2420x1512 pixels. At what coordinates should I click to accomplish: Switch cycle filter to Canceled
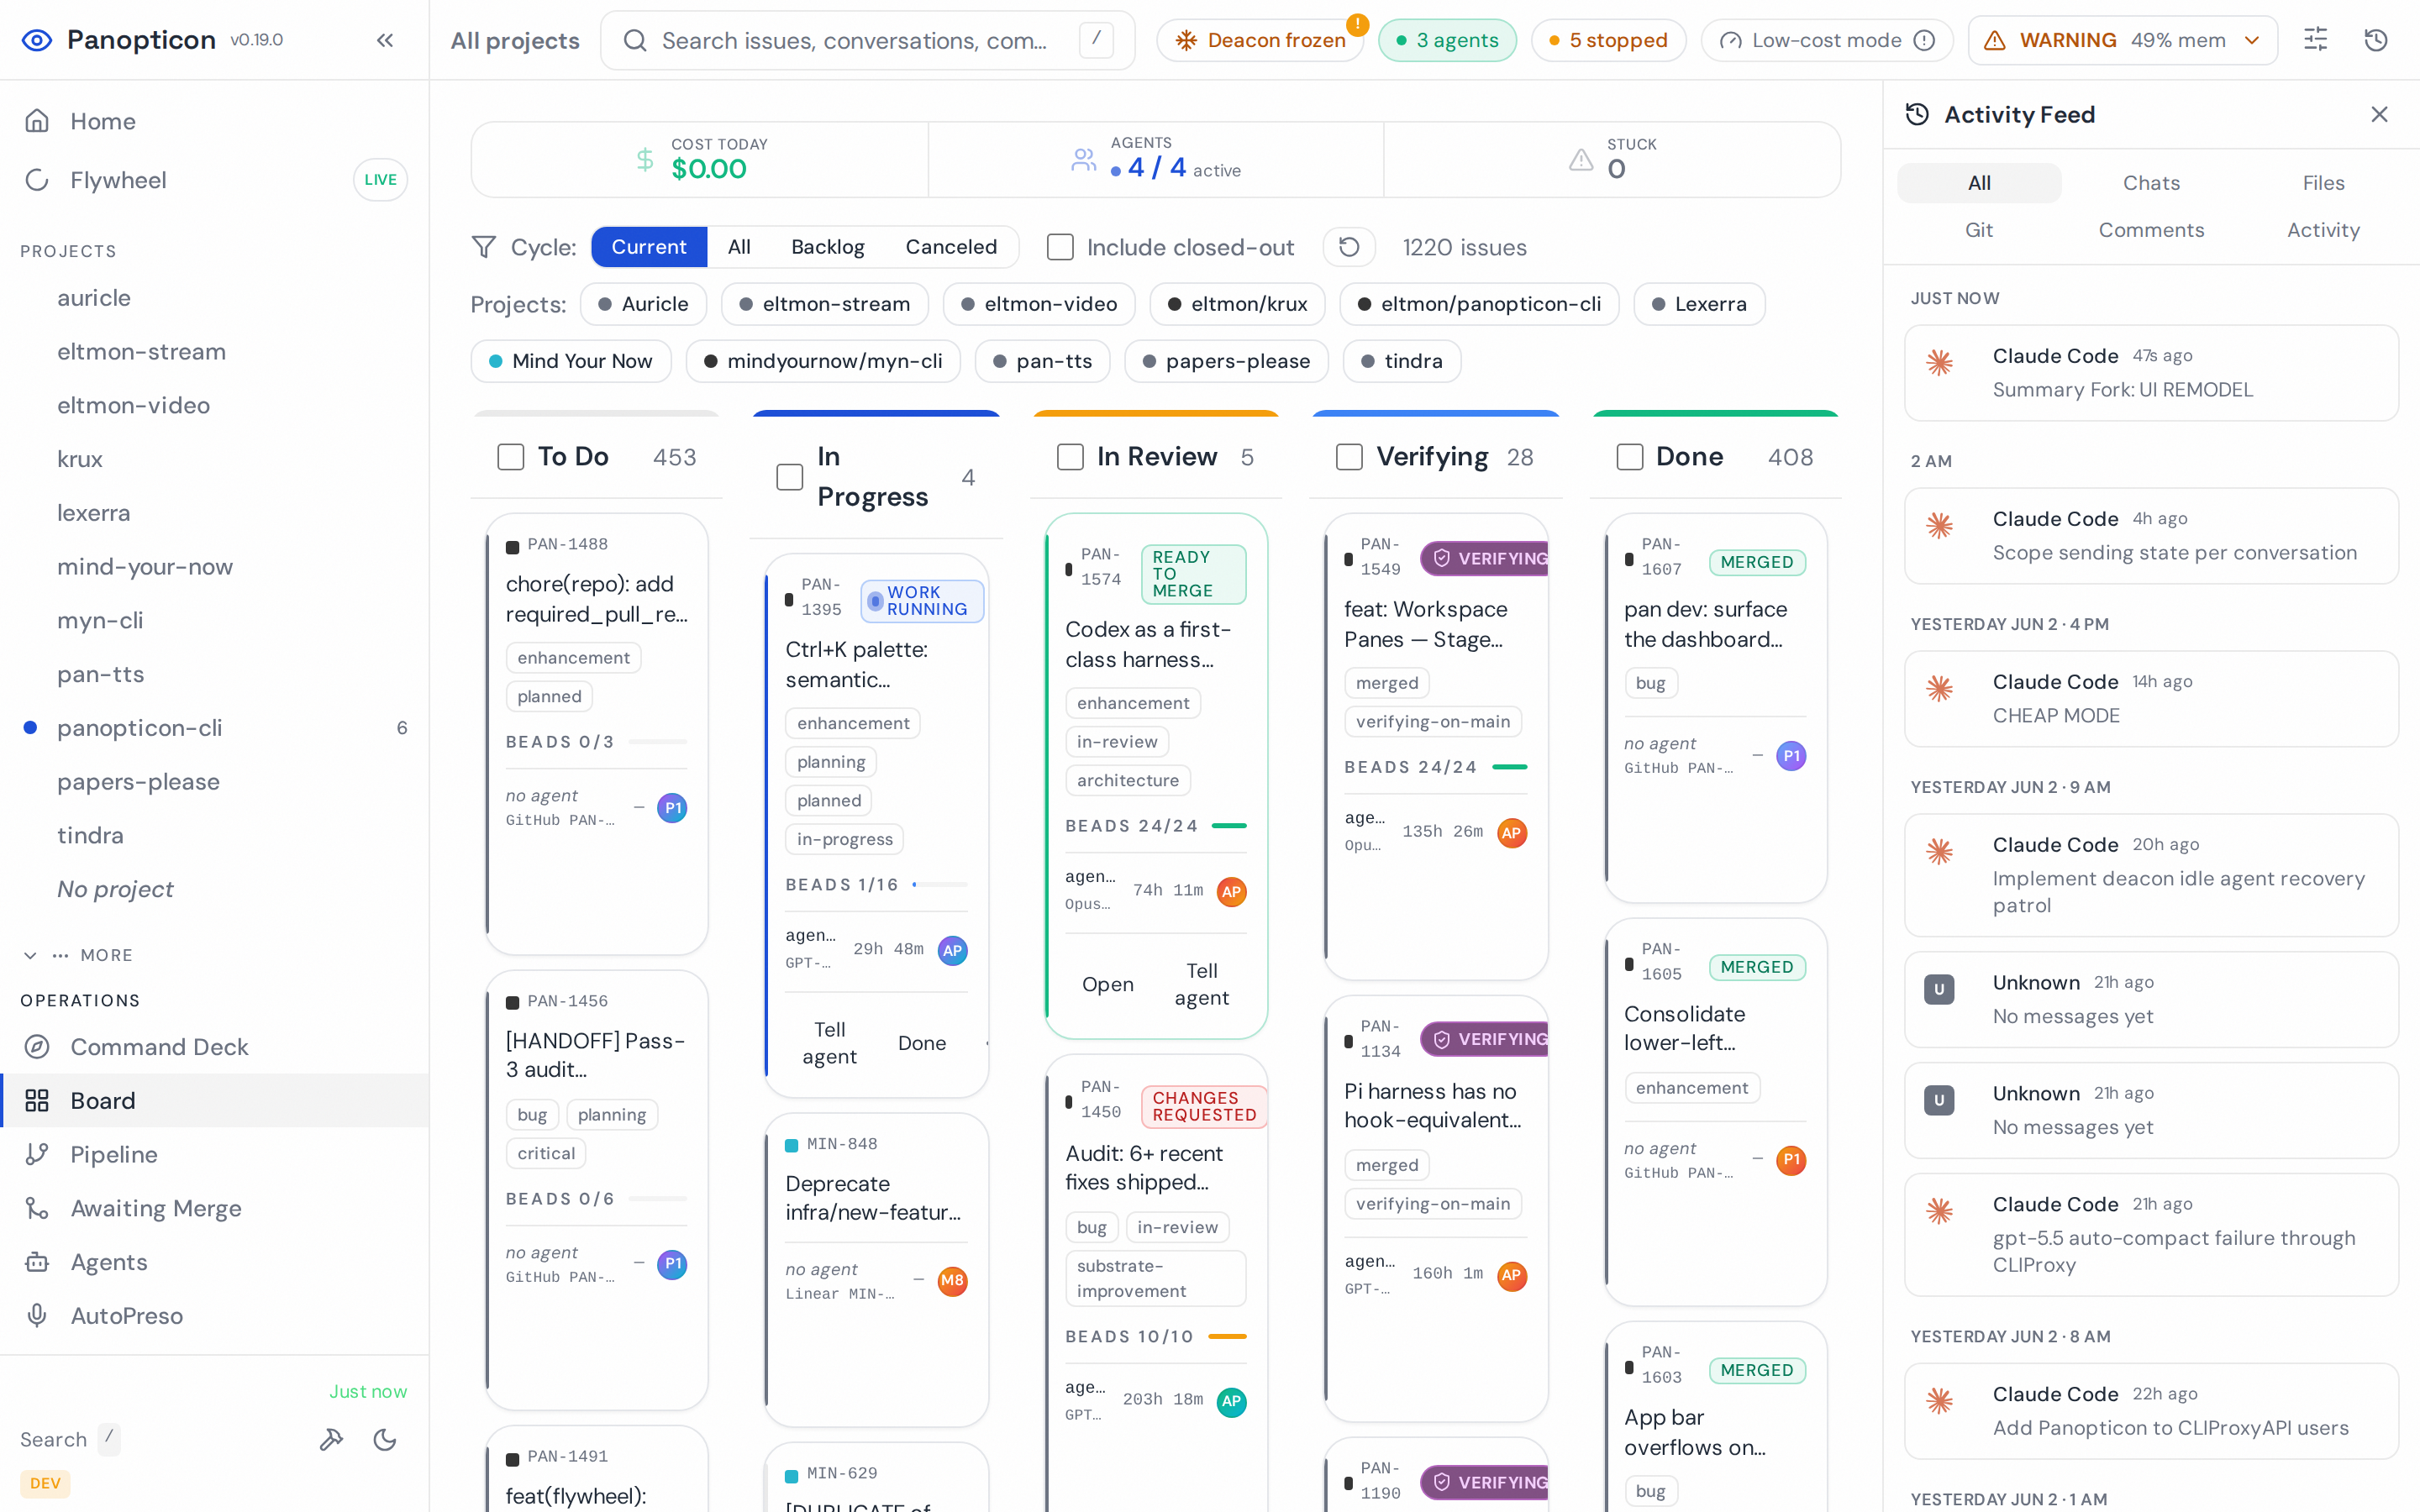coord(951,247)
